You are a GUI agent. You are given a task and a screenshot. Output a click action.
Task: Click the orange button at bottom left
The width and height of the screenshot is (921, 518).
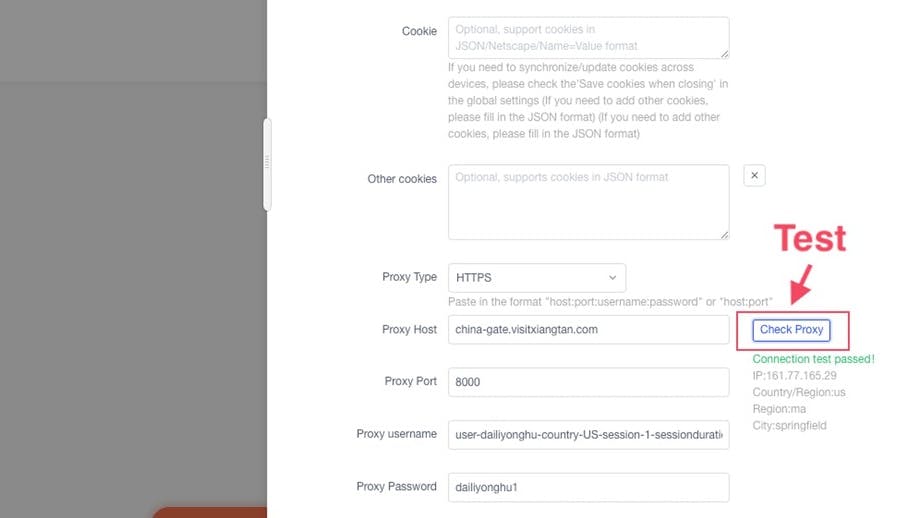pos(210,512)
